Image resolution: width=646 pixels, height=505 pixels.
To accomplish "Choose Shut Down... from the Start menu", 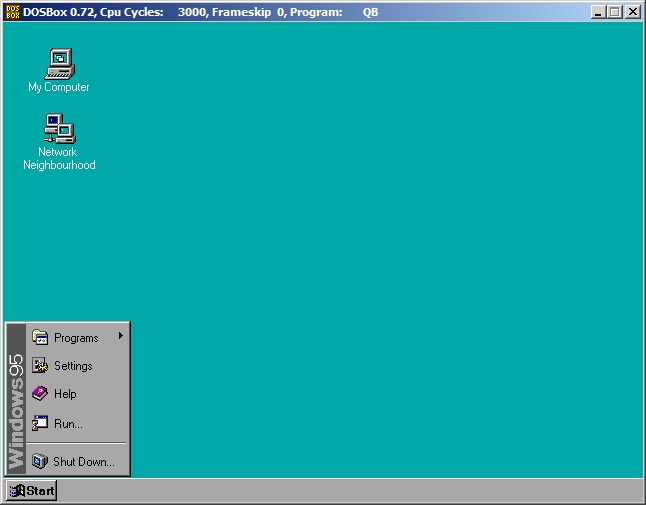I will [77, 461].
